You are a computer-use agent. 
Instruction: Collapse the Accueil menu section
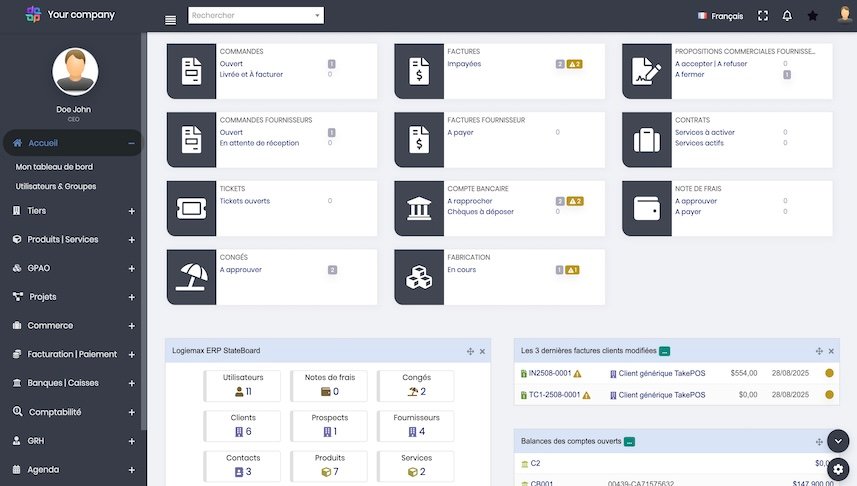pos(131,143)
